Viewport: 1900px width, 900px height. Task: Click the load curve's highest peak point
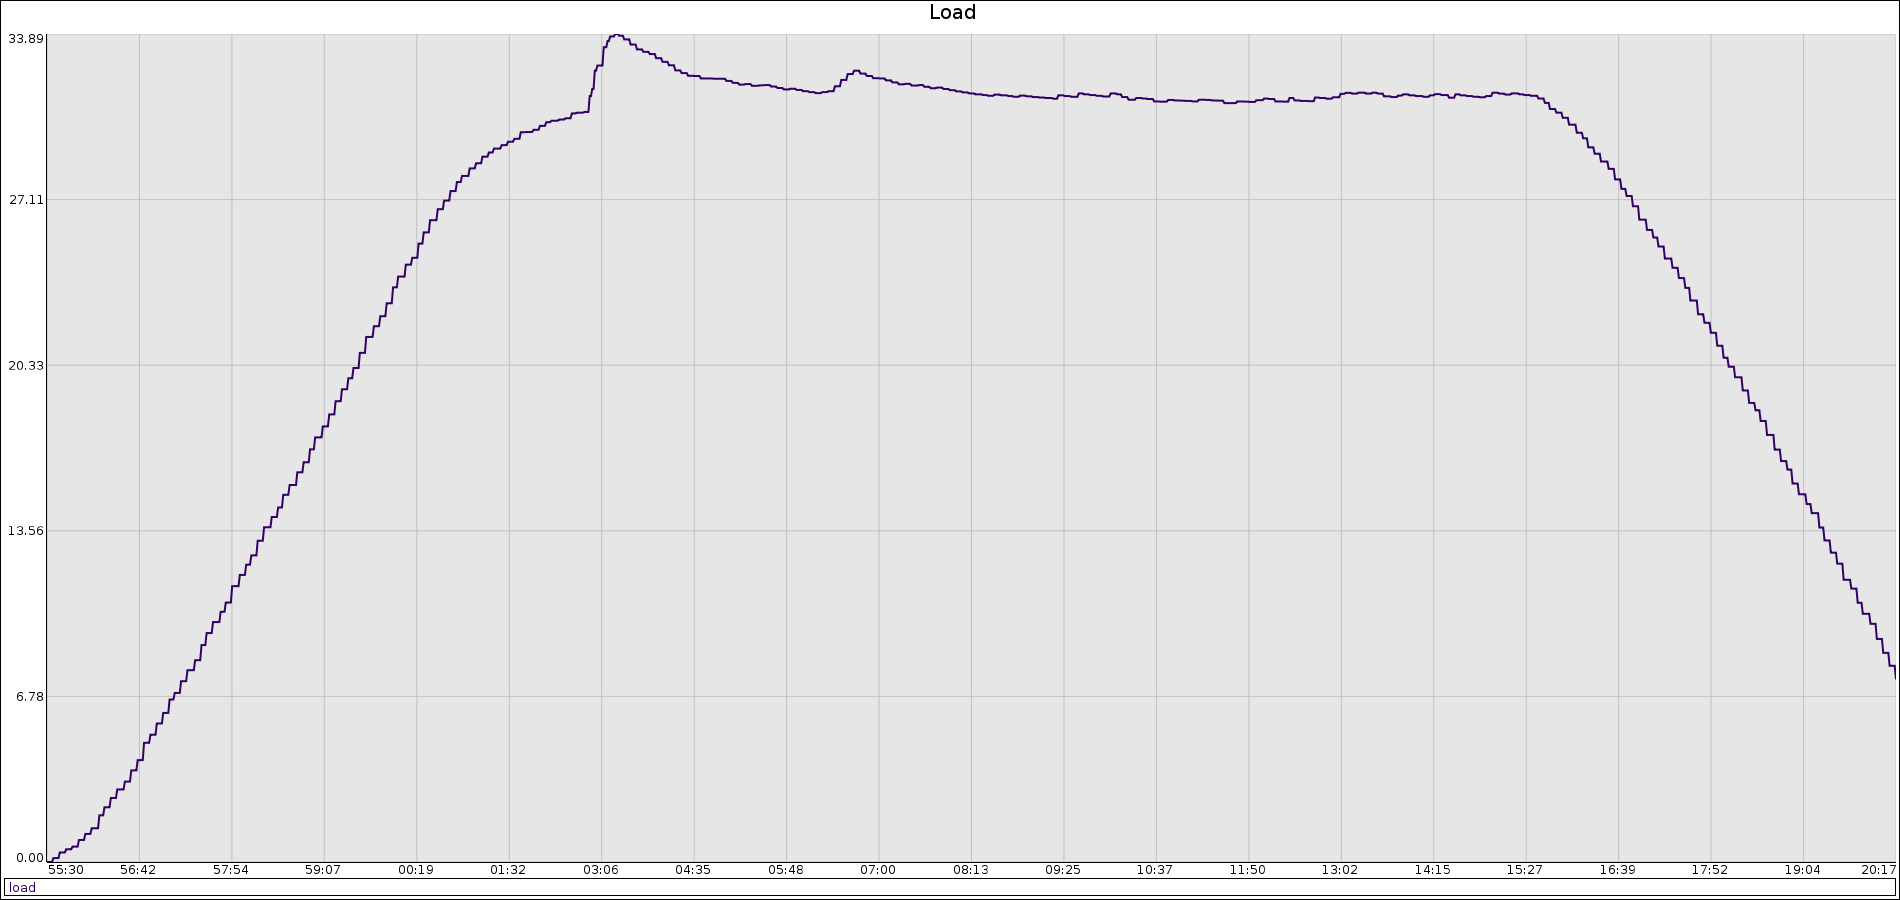[615, 35]
